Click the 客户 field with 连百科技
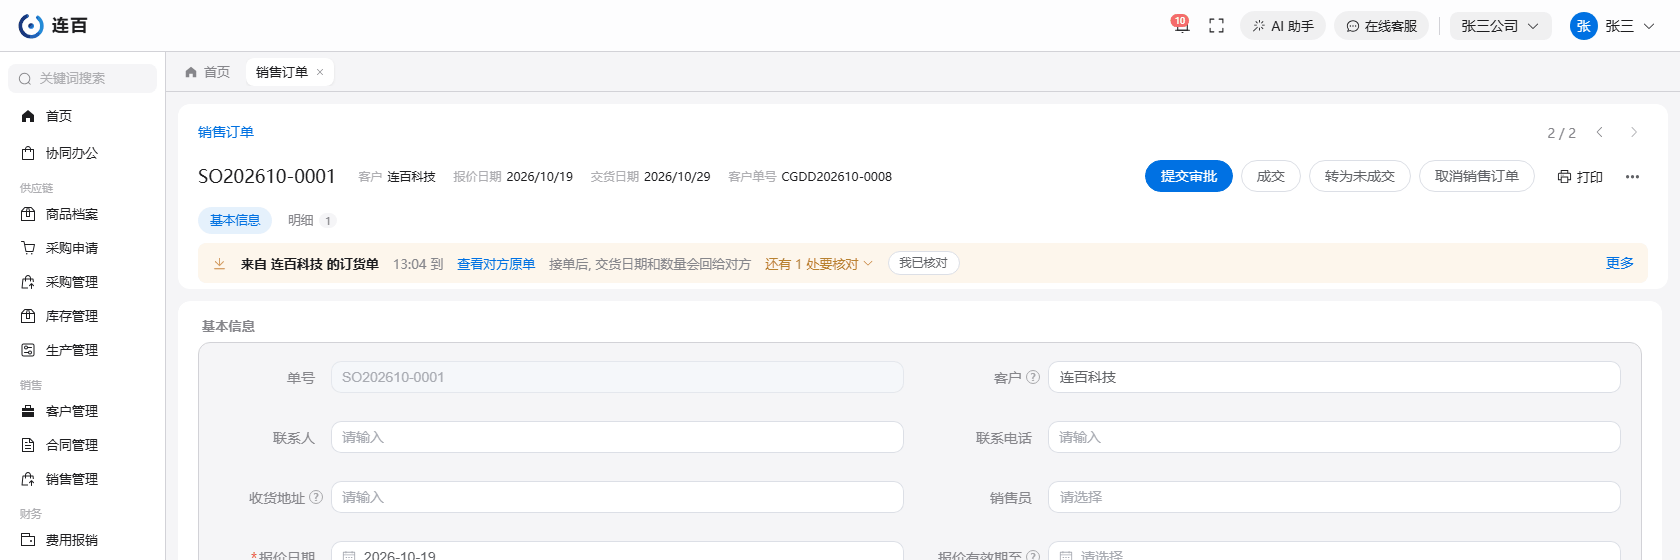This screenshot has height=560, width=1680. click(1334, 377)
